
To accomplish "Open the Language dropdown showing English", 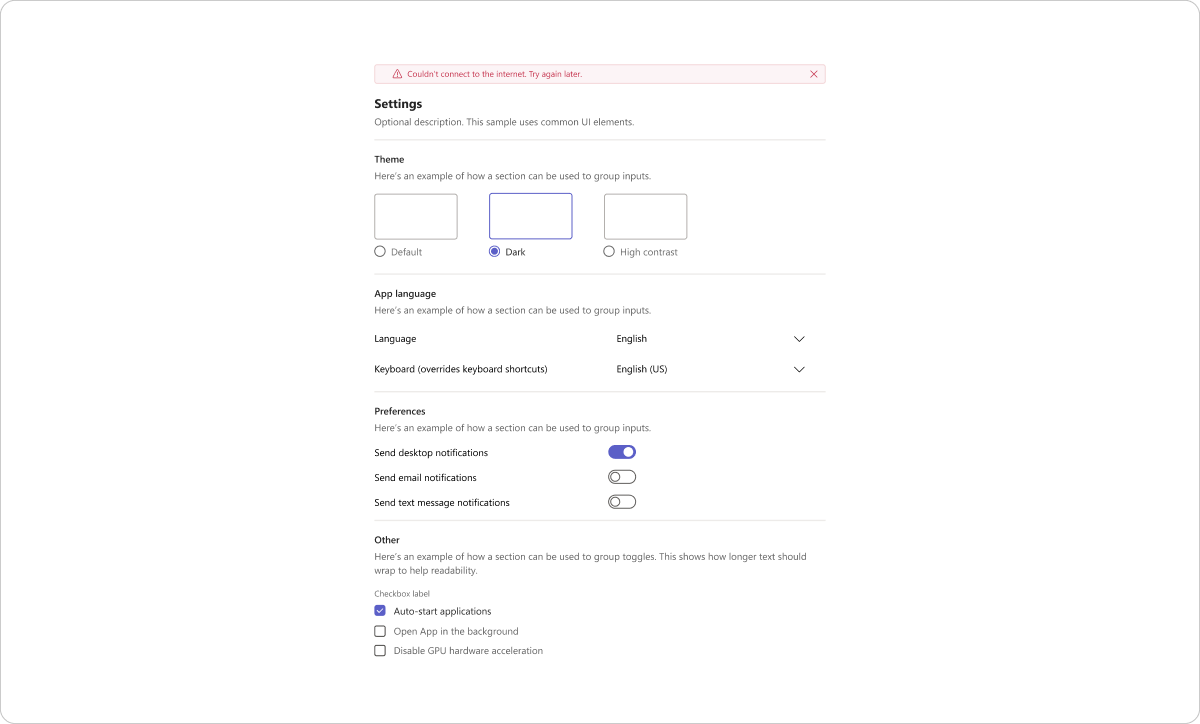I will [x=711, y=339].
